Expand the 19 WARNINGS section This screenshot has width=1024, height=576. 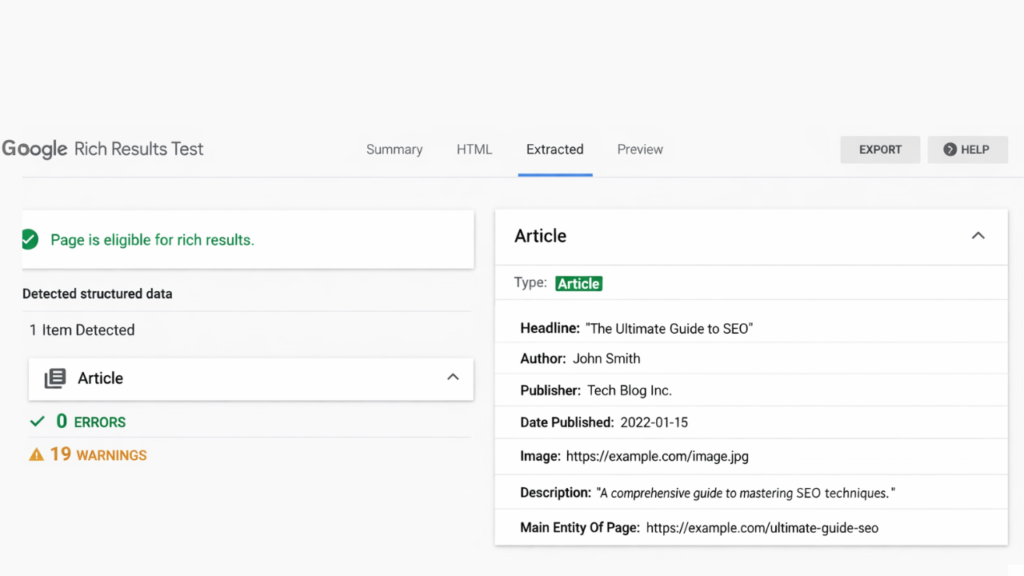[x=96, y=454]
